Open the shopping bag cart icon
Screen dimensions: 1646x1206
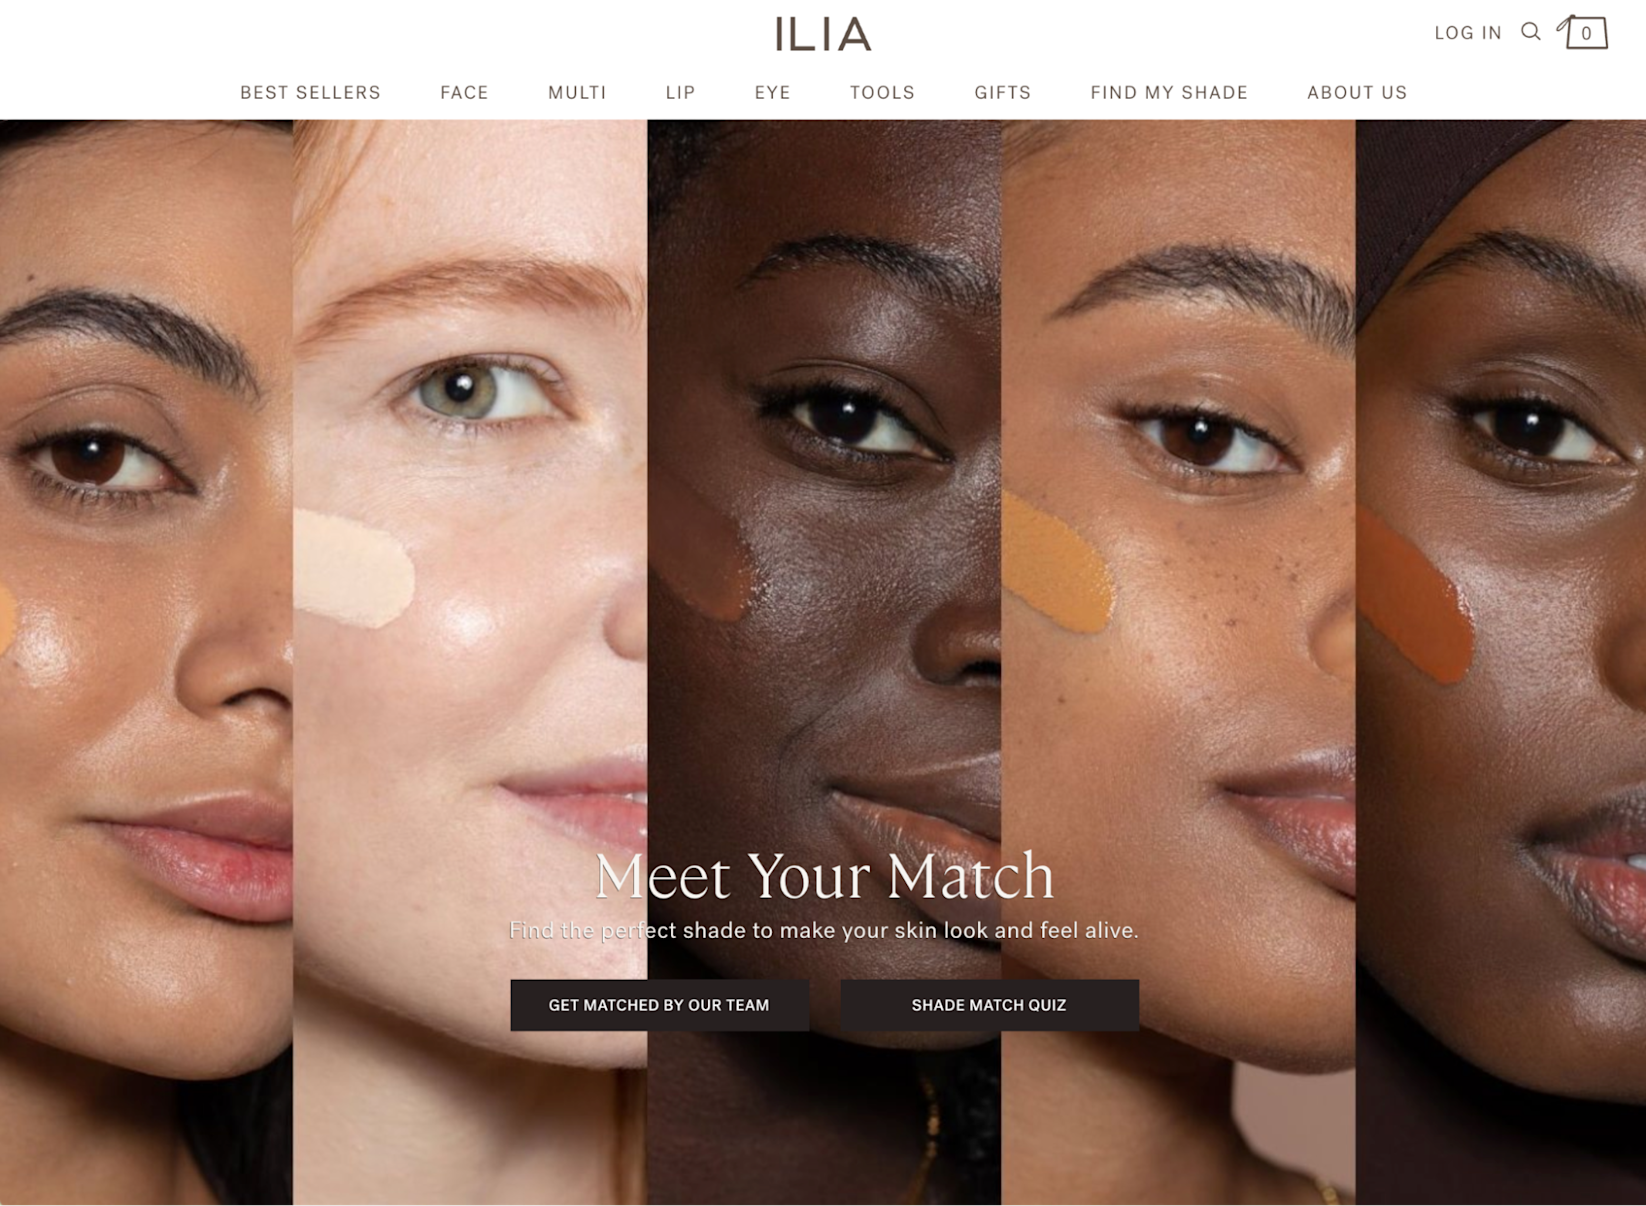tap(1583, 32)
